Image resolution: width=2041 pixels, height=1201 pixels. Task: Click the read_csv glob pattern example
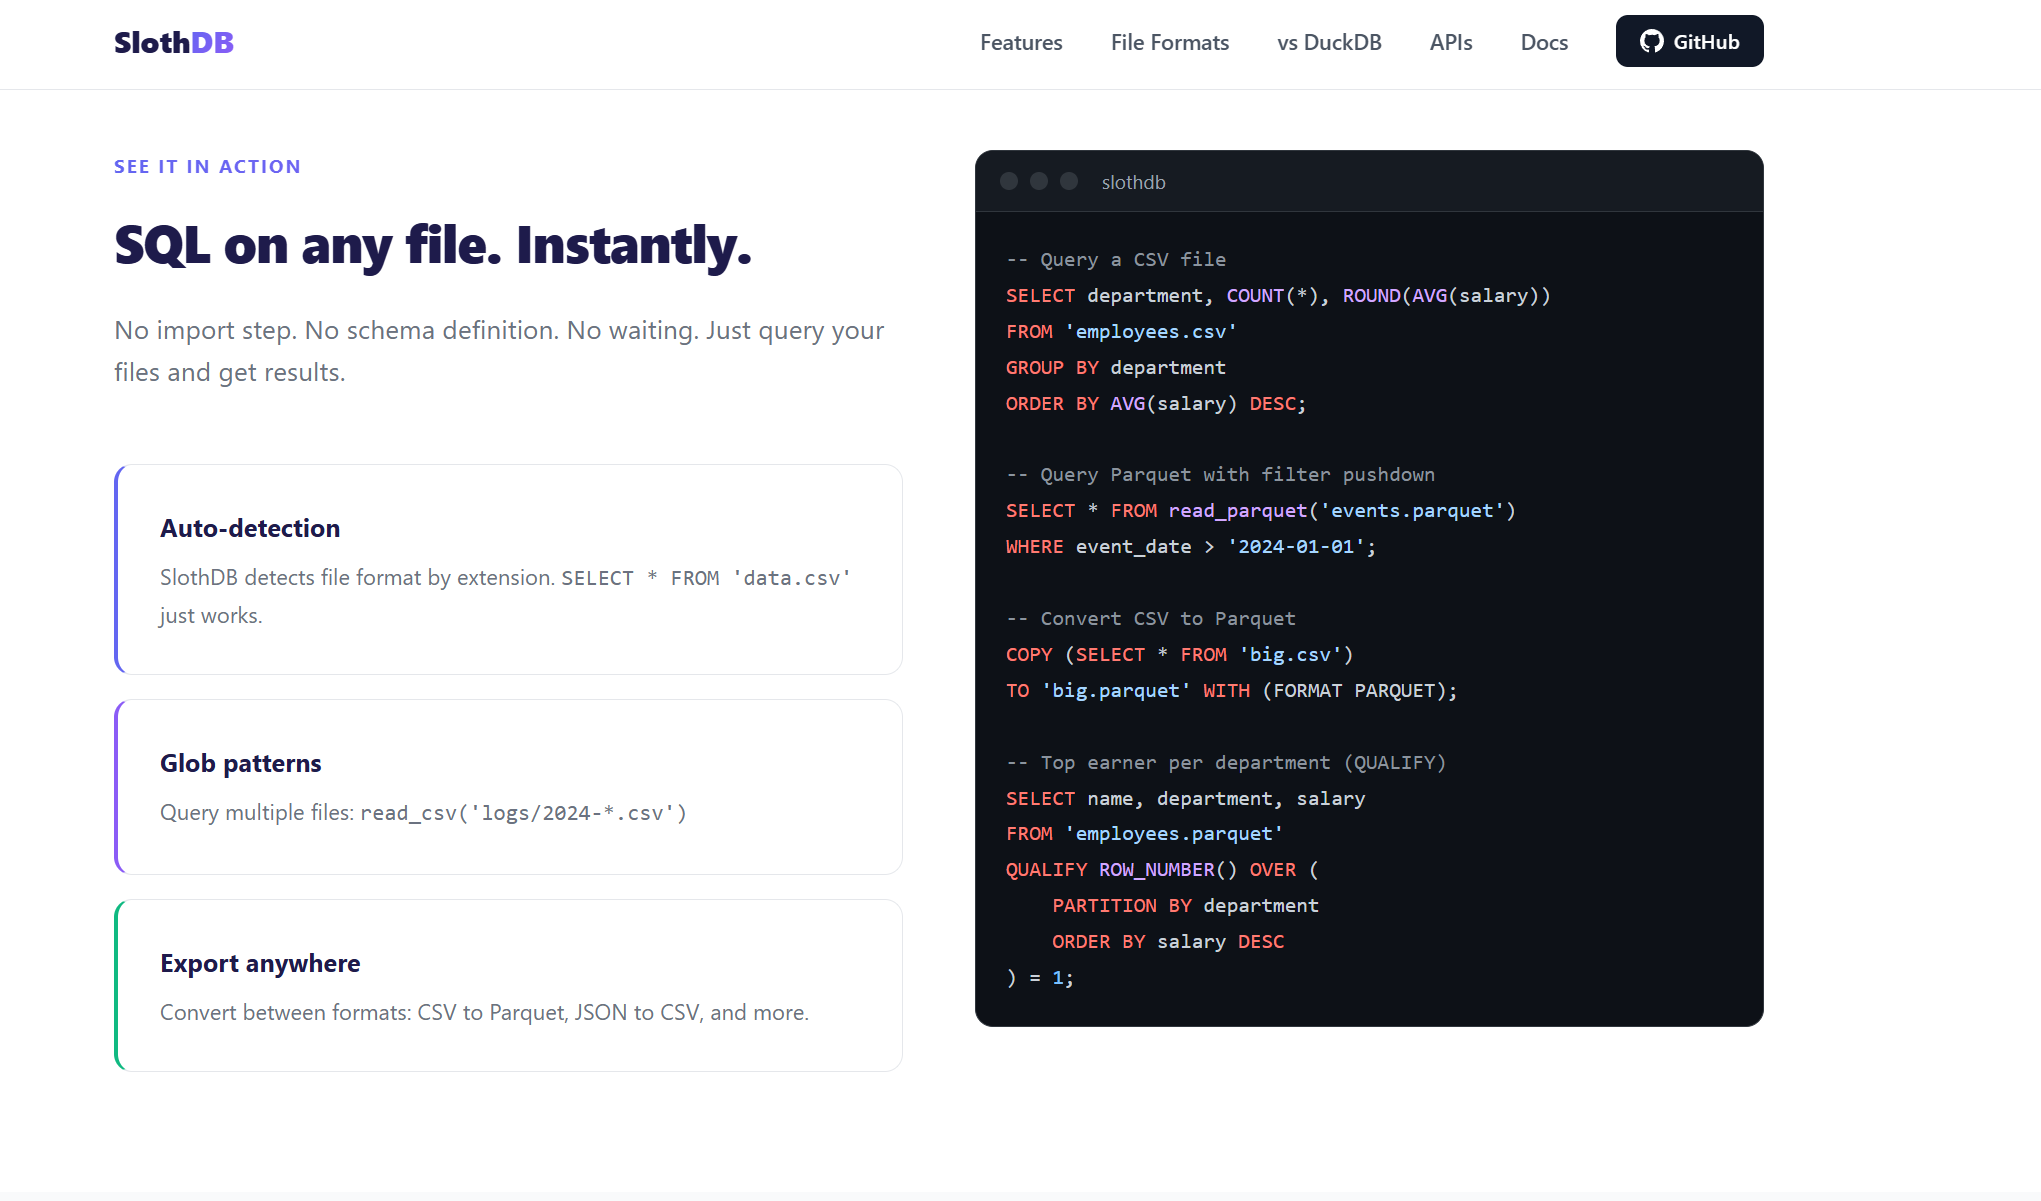click(523, 812)
